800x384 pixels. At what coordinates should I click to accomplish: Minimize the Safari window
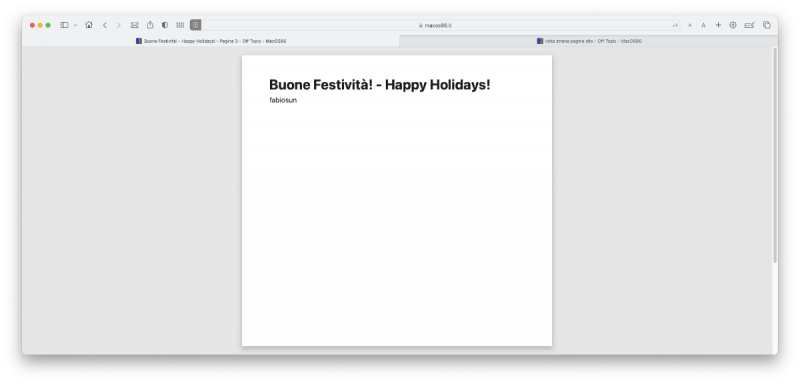(x=40, y=25)
